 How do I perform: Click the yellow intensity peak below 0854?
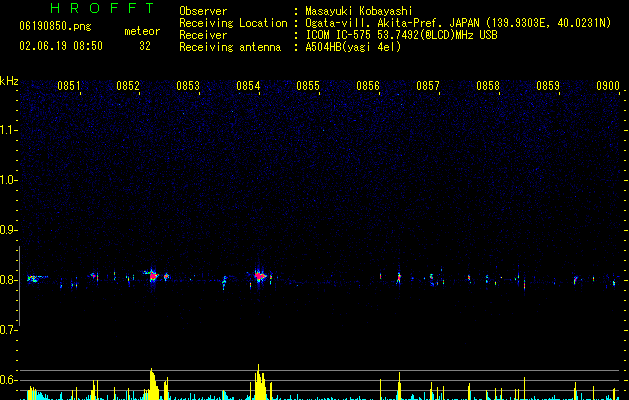260,382
